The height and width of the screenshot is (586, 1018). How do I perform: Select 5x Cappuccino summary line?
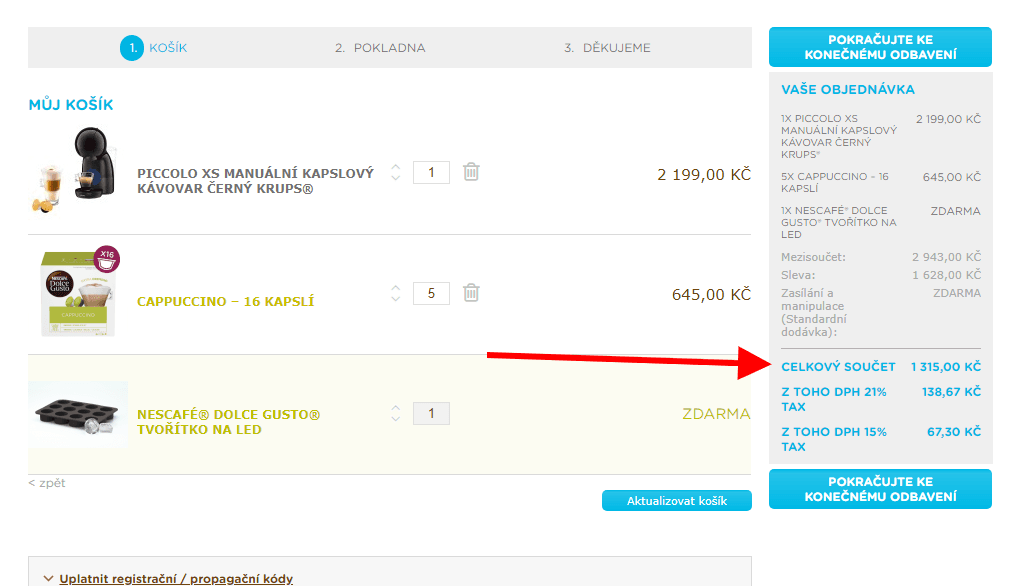tap(880, 182)
